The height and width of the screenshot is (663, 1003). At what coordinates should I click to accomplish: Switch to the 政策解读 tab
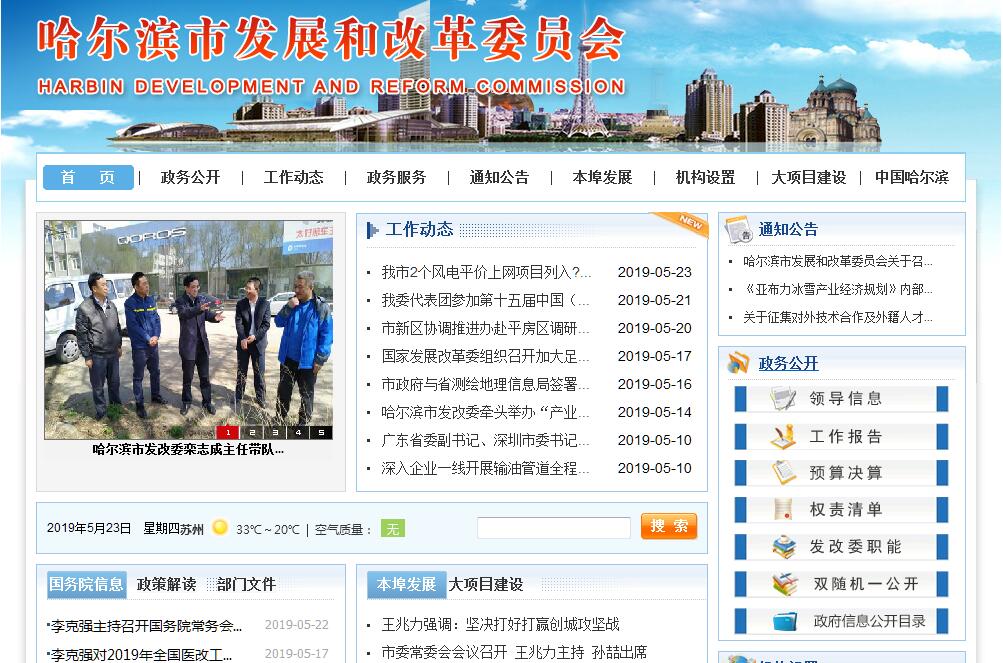pos(166,584)
